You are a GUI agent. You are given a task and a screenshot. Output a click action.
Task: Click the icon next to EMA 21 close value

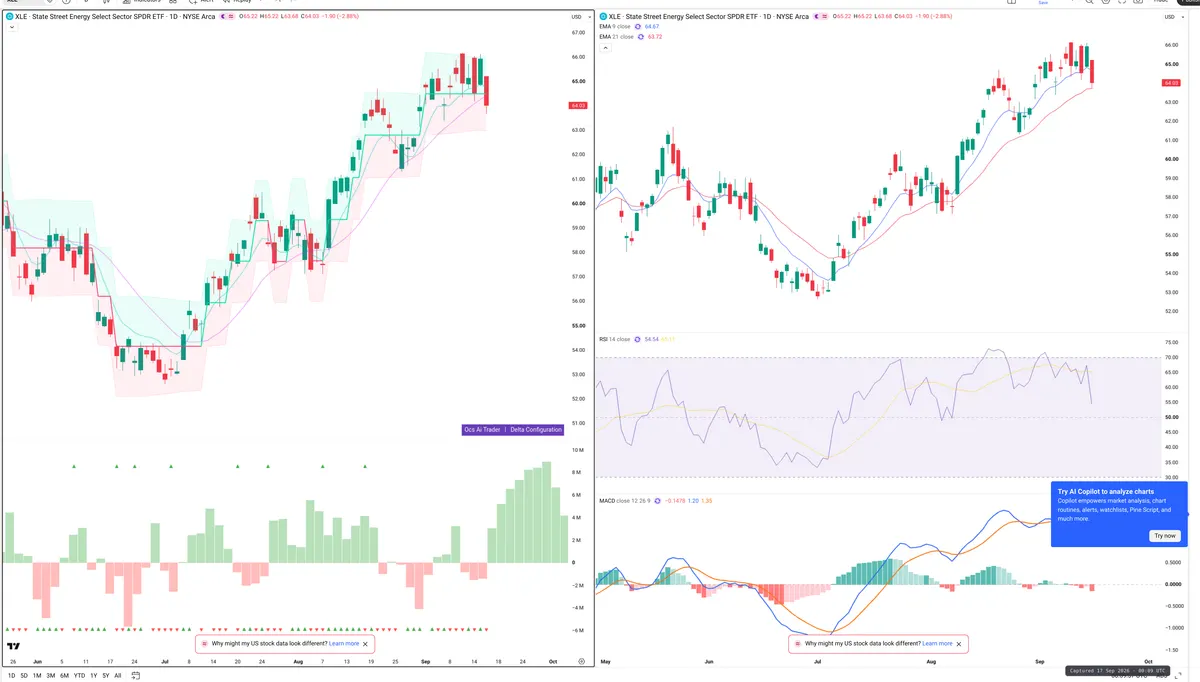[641, 37]
